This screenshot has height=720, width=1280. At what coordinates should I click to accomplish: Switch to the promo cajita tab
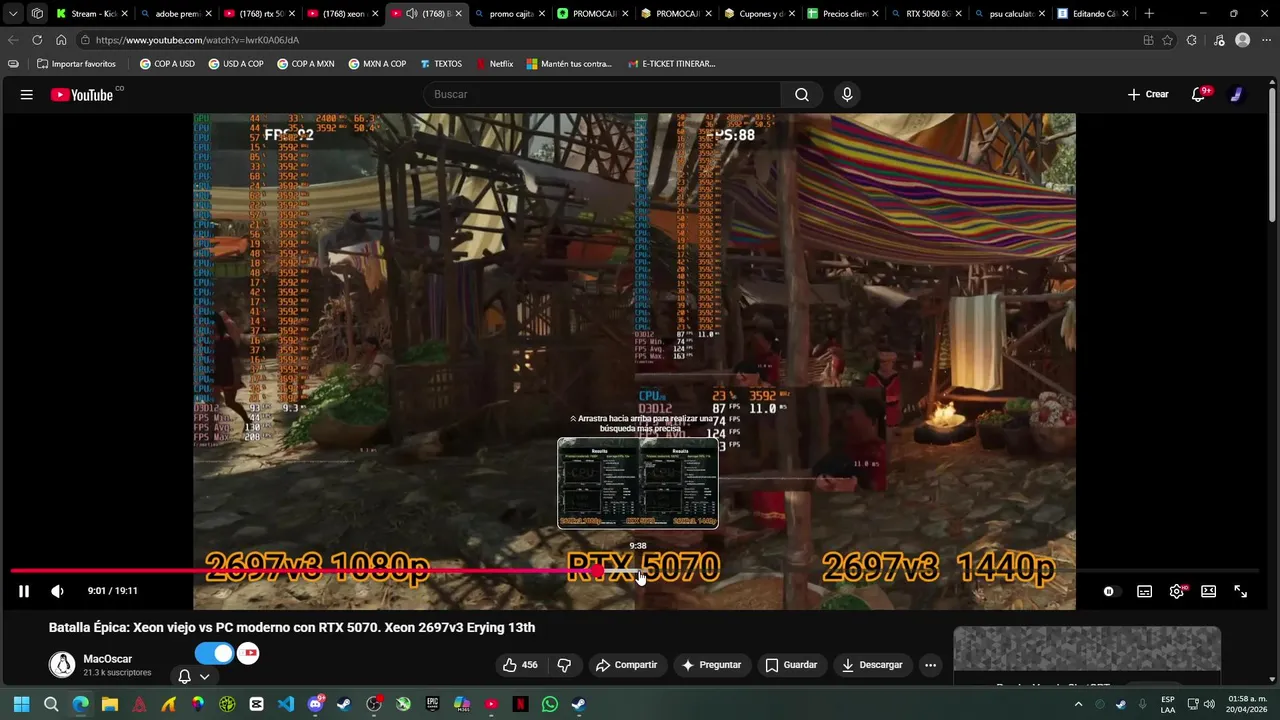point(509,14)
